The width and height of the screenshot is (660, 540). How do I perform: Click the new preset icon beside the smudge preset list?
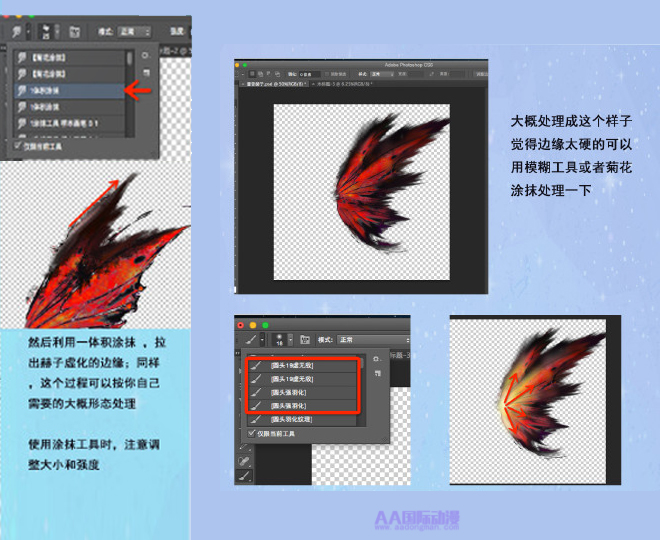[x=146, y=74]
